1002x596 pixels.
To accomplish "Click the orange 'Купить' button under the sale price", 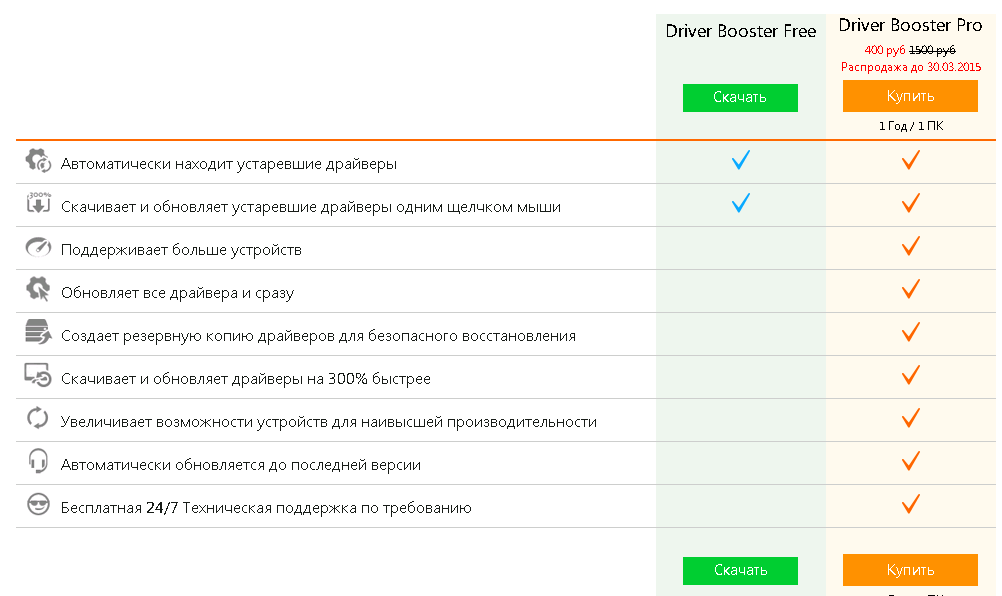I will coord(910,96).
